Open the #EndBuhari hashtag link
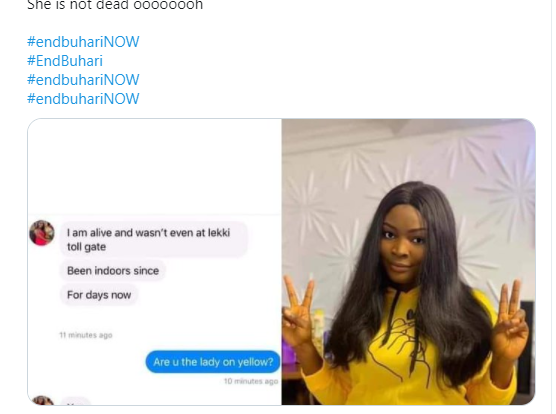The width and height of the screenshot is (556, 414). (x=65, y=61)
